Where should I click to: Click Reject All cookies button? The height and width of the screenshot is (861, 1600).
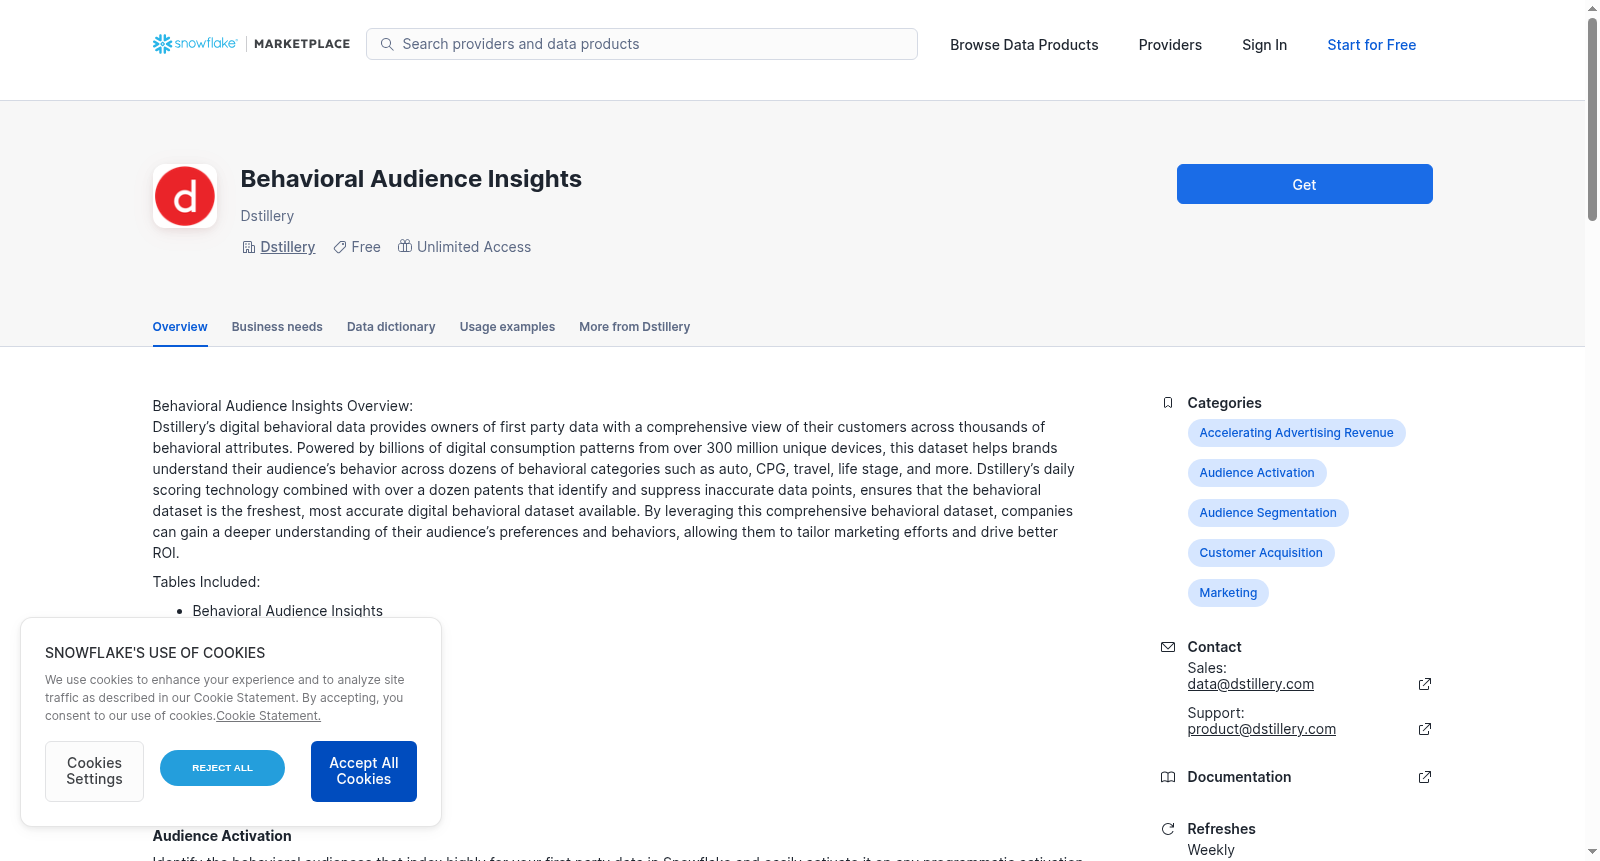click(222, 768)
